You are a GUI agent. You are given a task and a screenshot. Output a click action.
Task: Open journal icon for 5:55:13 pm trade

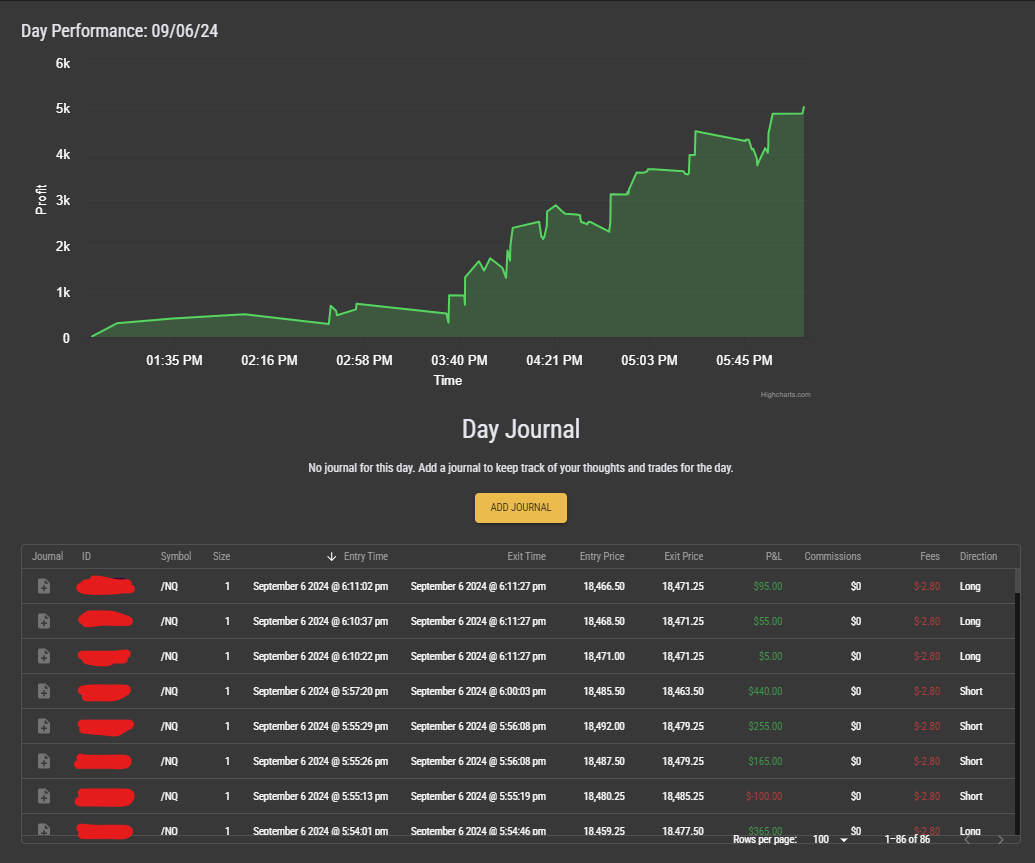coord(43,796)
